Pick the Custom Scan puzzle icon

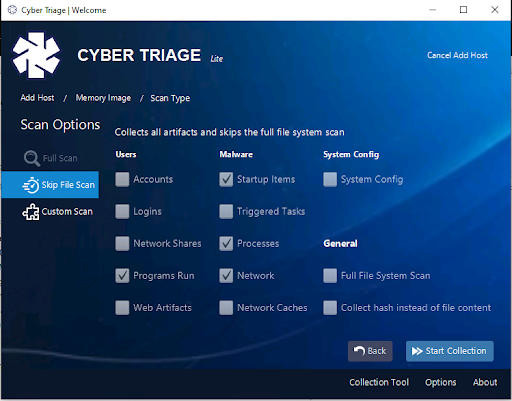31,212
